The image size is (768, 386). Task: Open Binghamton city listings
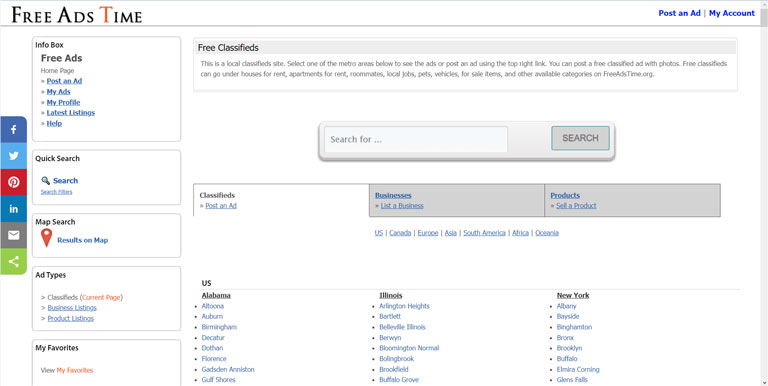(574, 327)
